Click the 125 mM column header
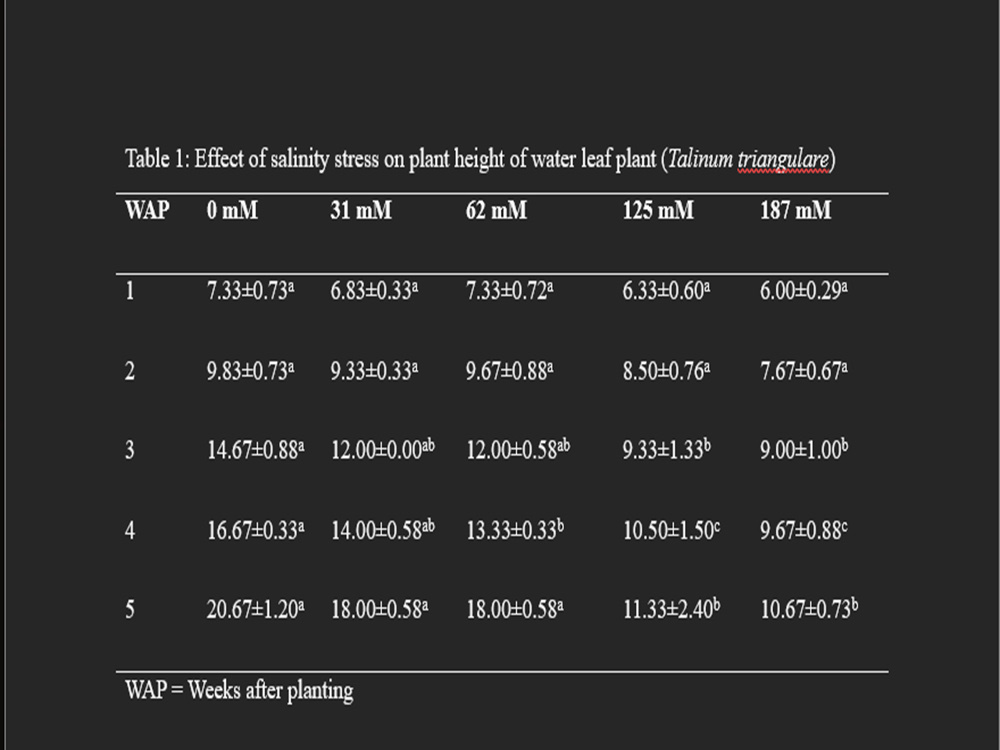The image size is (1000, 750). pyautogui.click(x=658, y=210)
